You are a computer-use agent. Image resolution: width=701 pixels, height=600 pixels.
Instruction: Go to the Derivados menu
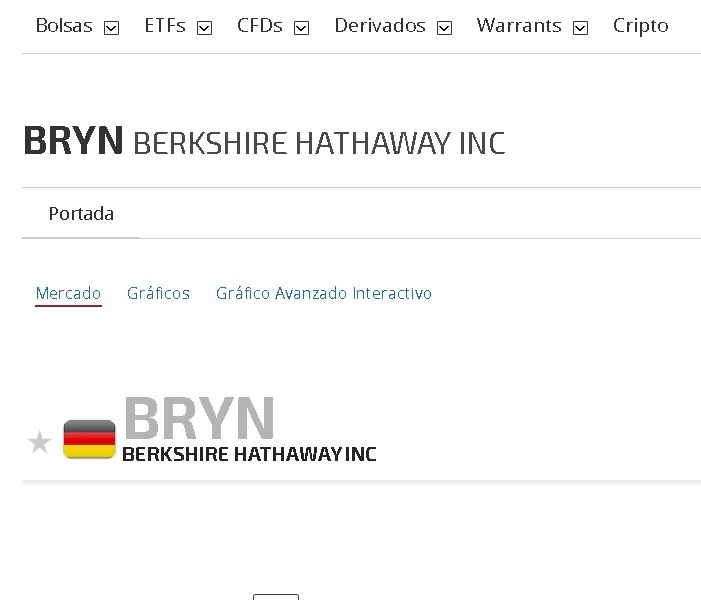(380, 26)
